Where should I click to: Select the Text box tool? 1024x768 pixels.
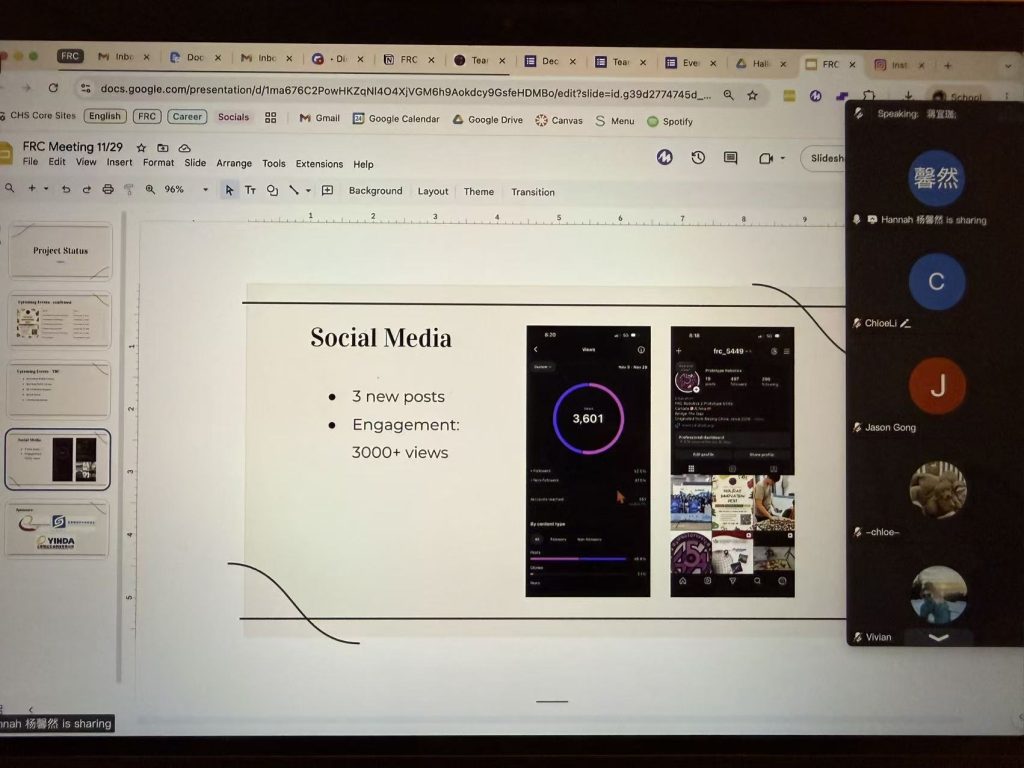[250, 190]
